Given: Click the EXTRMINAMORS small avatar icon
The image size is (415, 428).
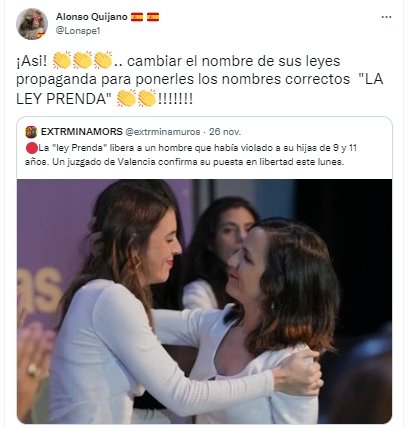Looking at the screenshot, I should 31,132.
